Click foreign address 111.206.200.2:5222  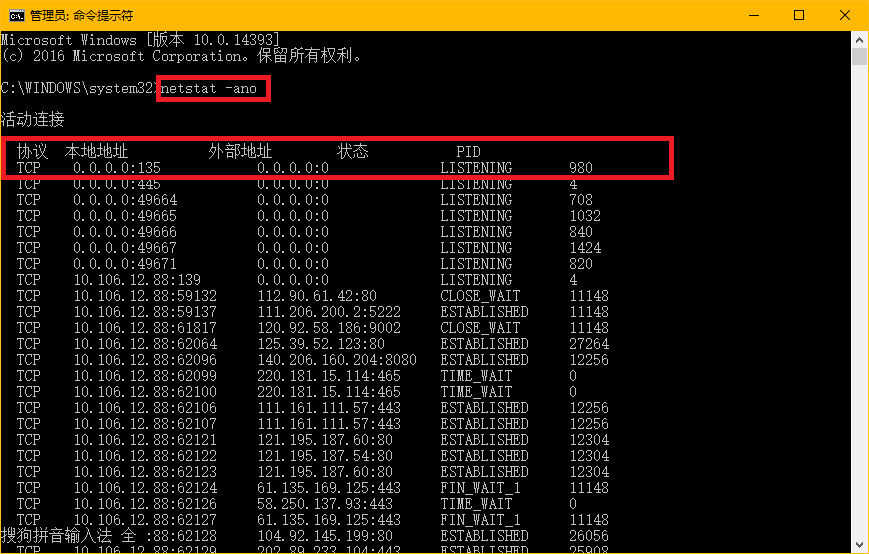click(x=329, y=312)
